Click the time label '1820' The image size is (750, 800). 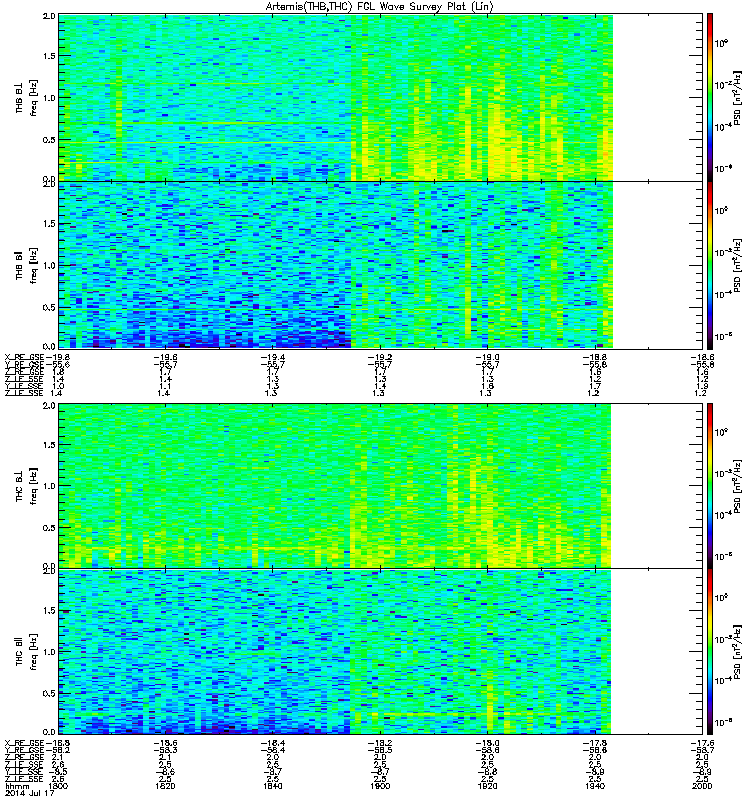[165, 786]
